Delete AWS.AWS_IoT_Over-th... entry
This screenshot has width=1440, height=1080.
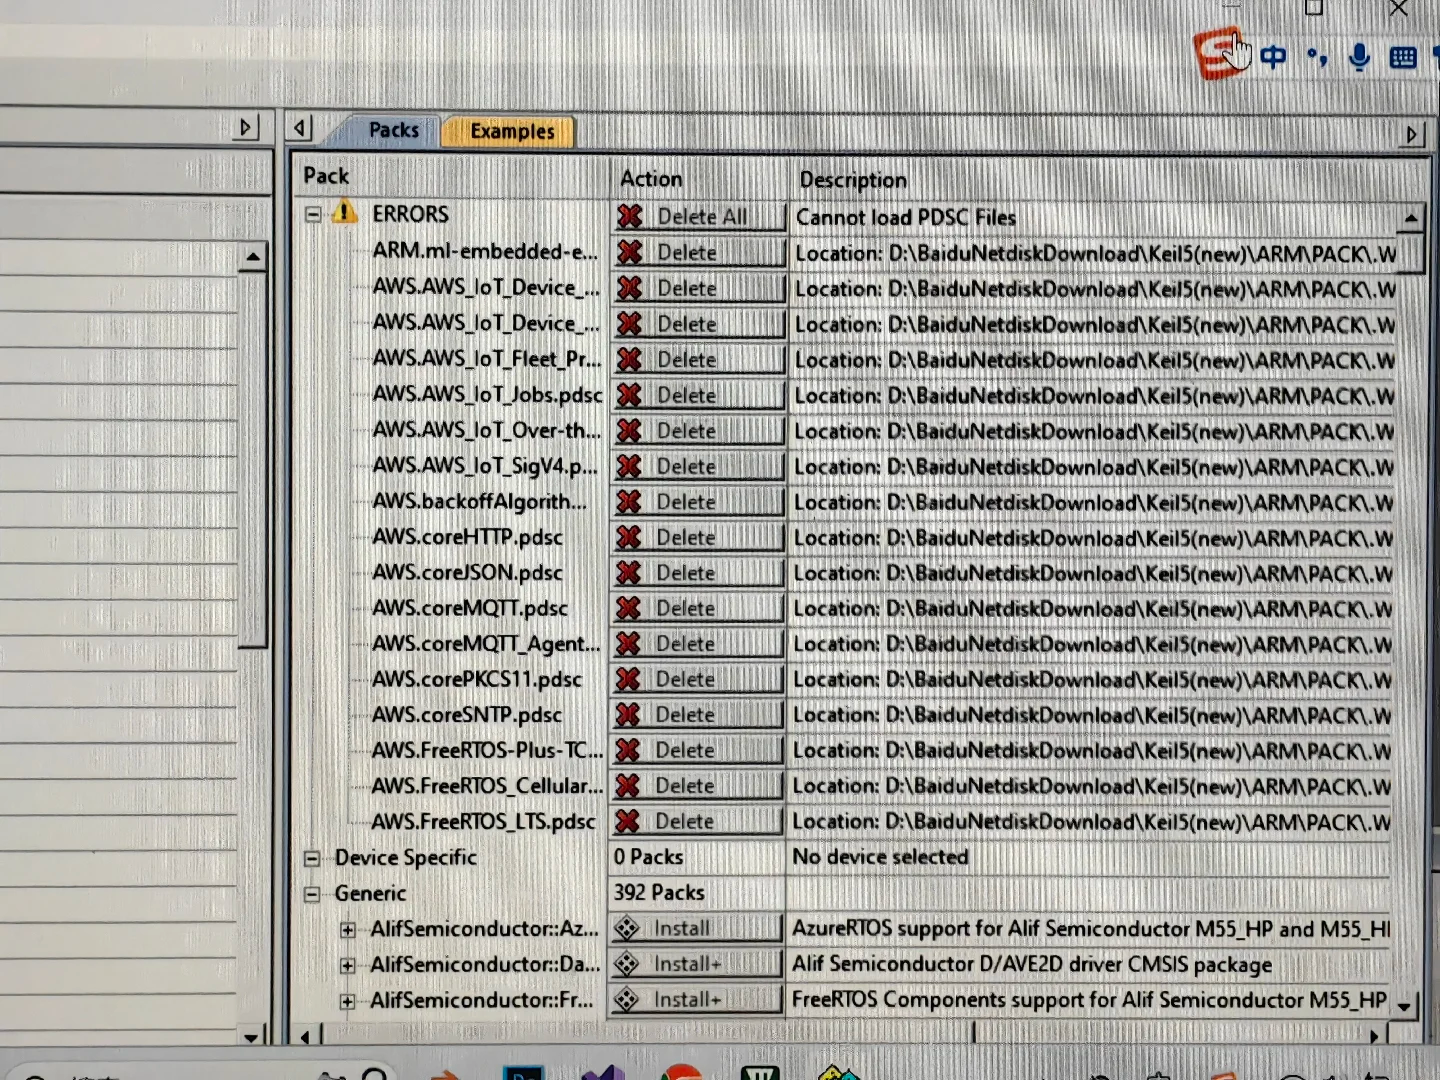click(x=698, y=430)
